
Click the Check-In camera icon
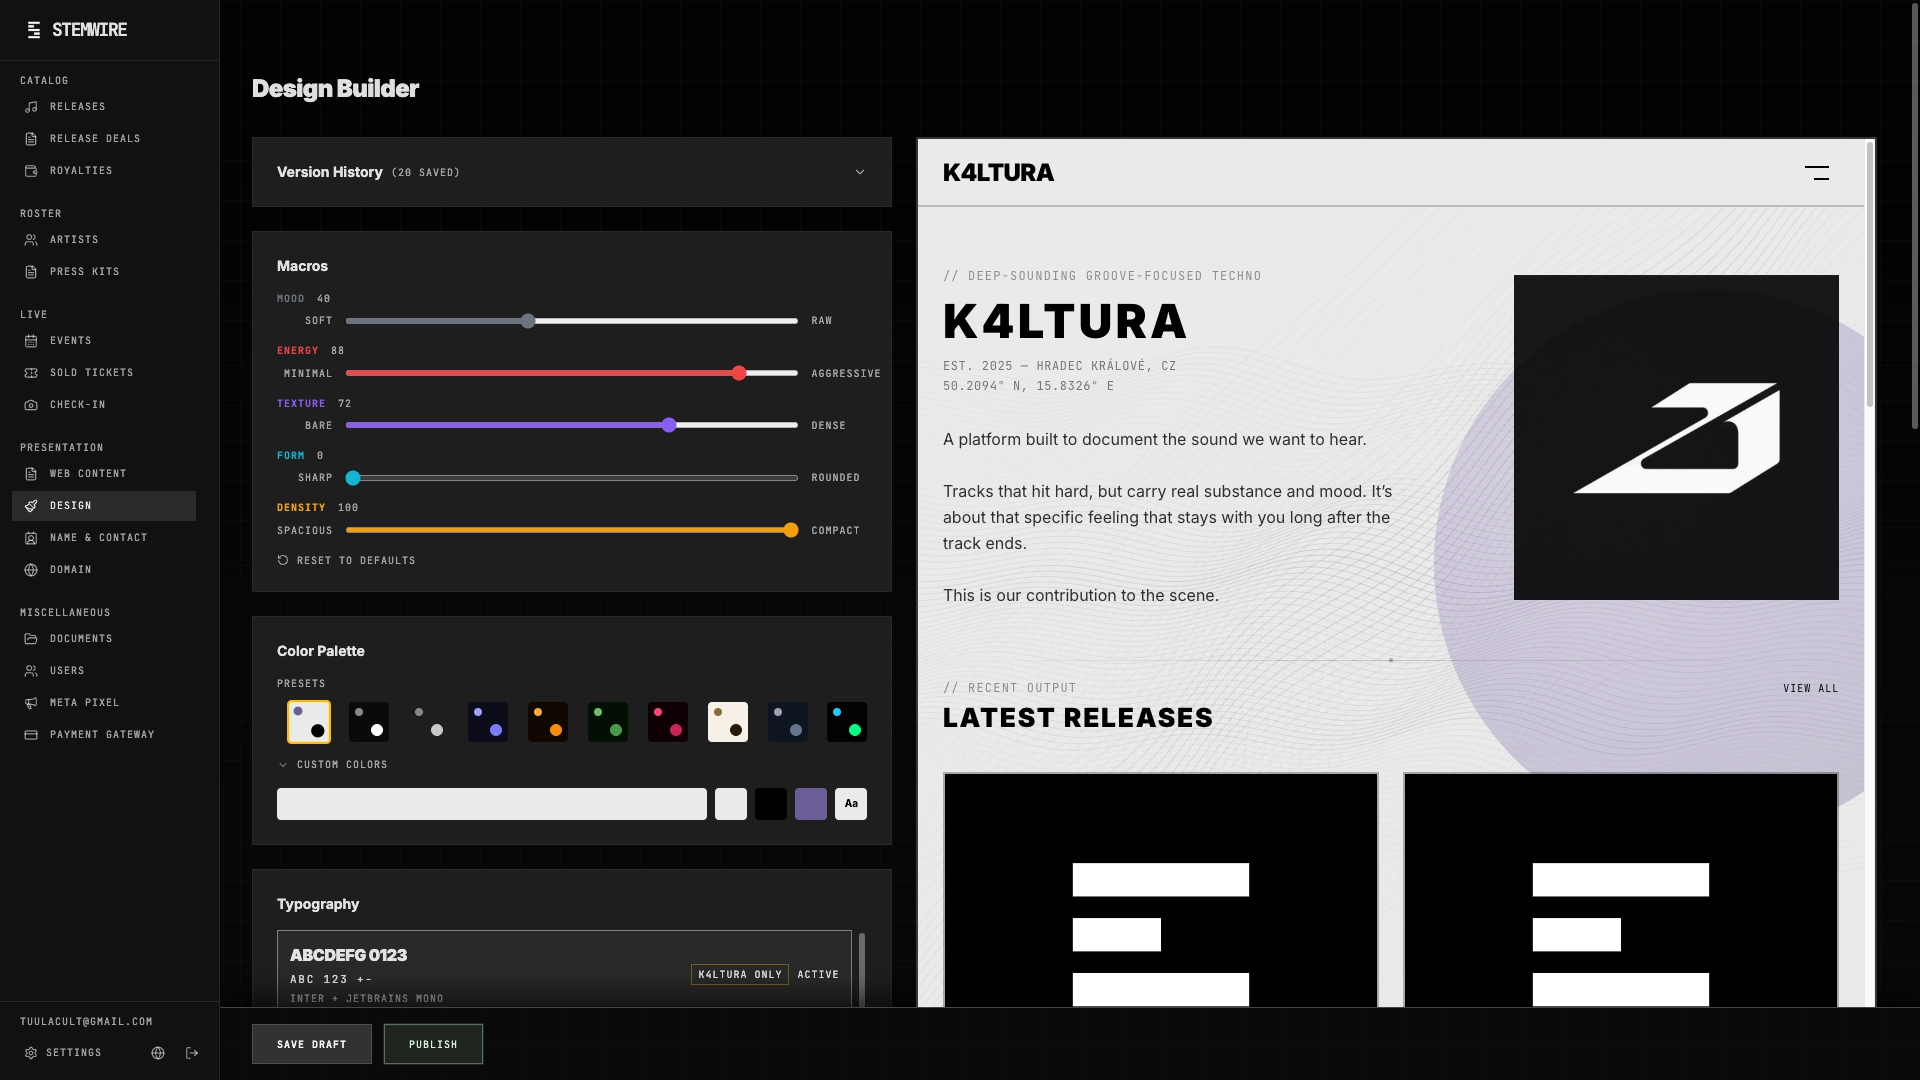coord(31,405)
